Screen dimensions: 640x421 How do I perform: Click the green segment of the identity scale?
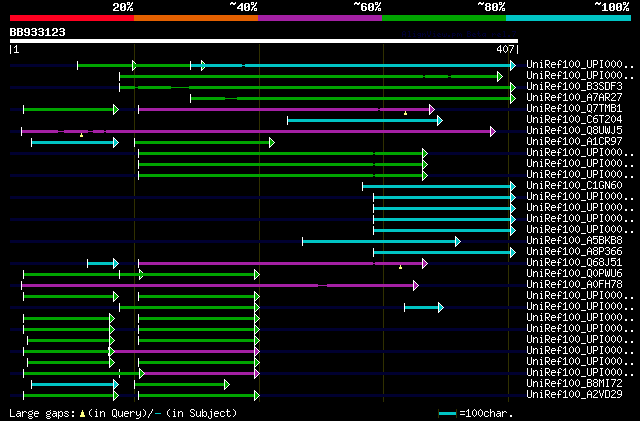click(444, 18)
